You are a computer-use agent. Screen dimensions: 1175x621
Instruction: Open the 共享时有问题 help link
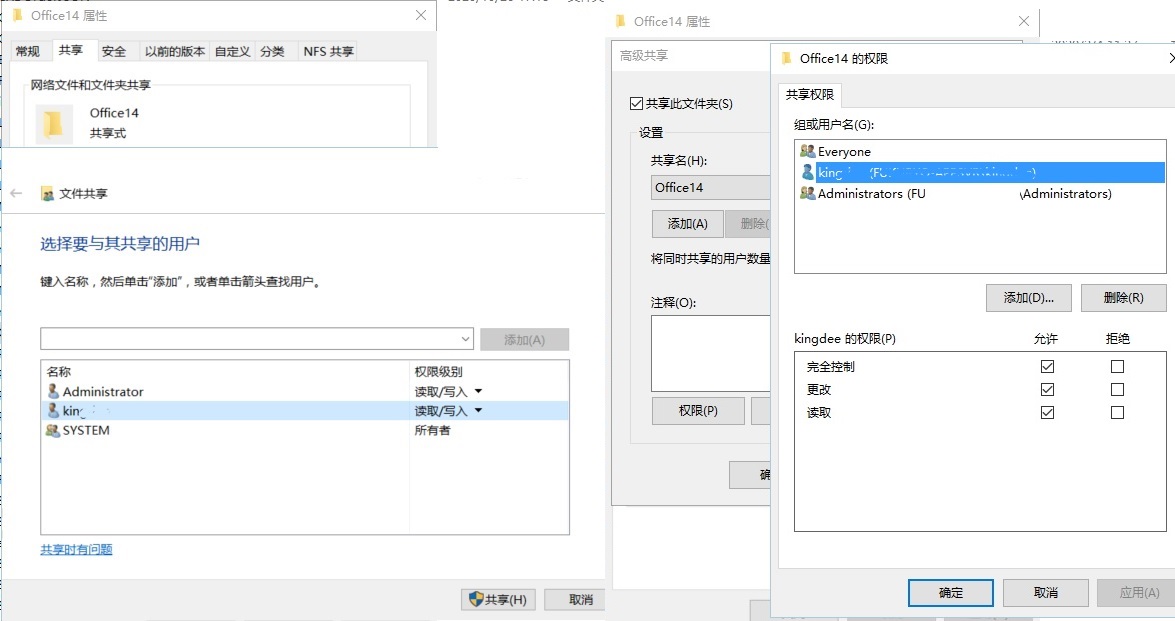(76, 549)
